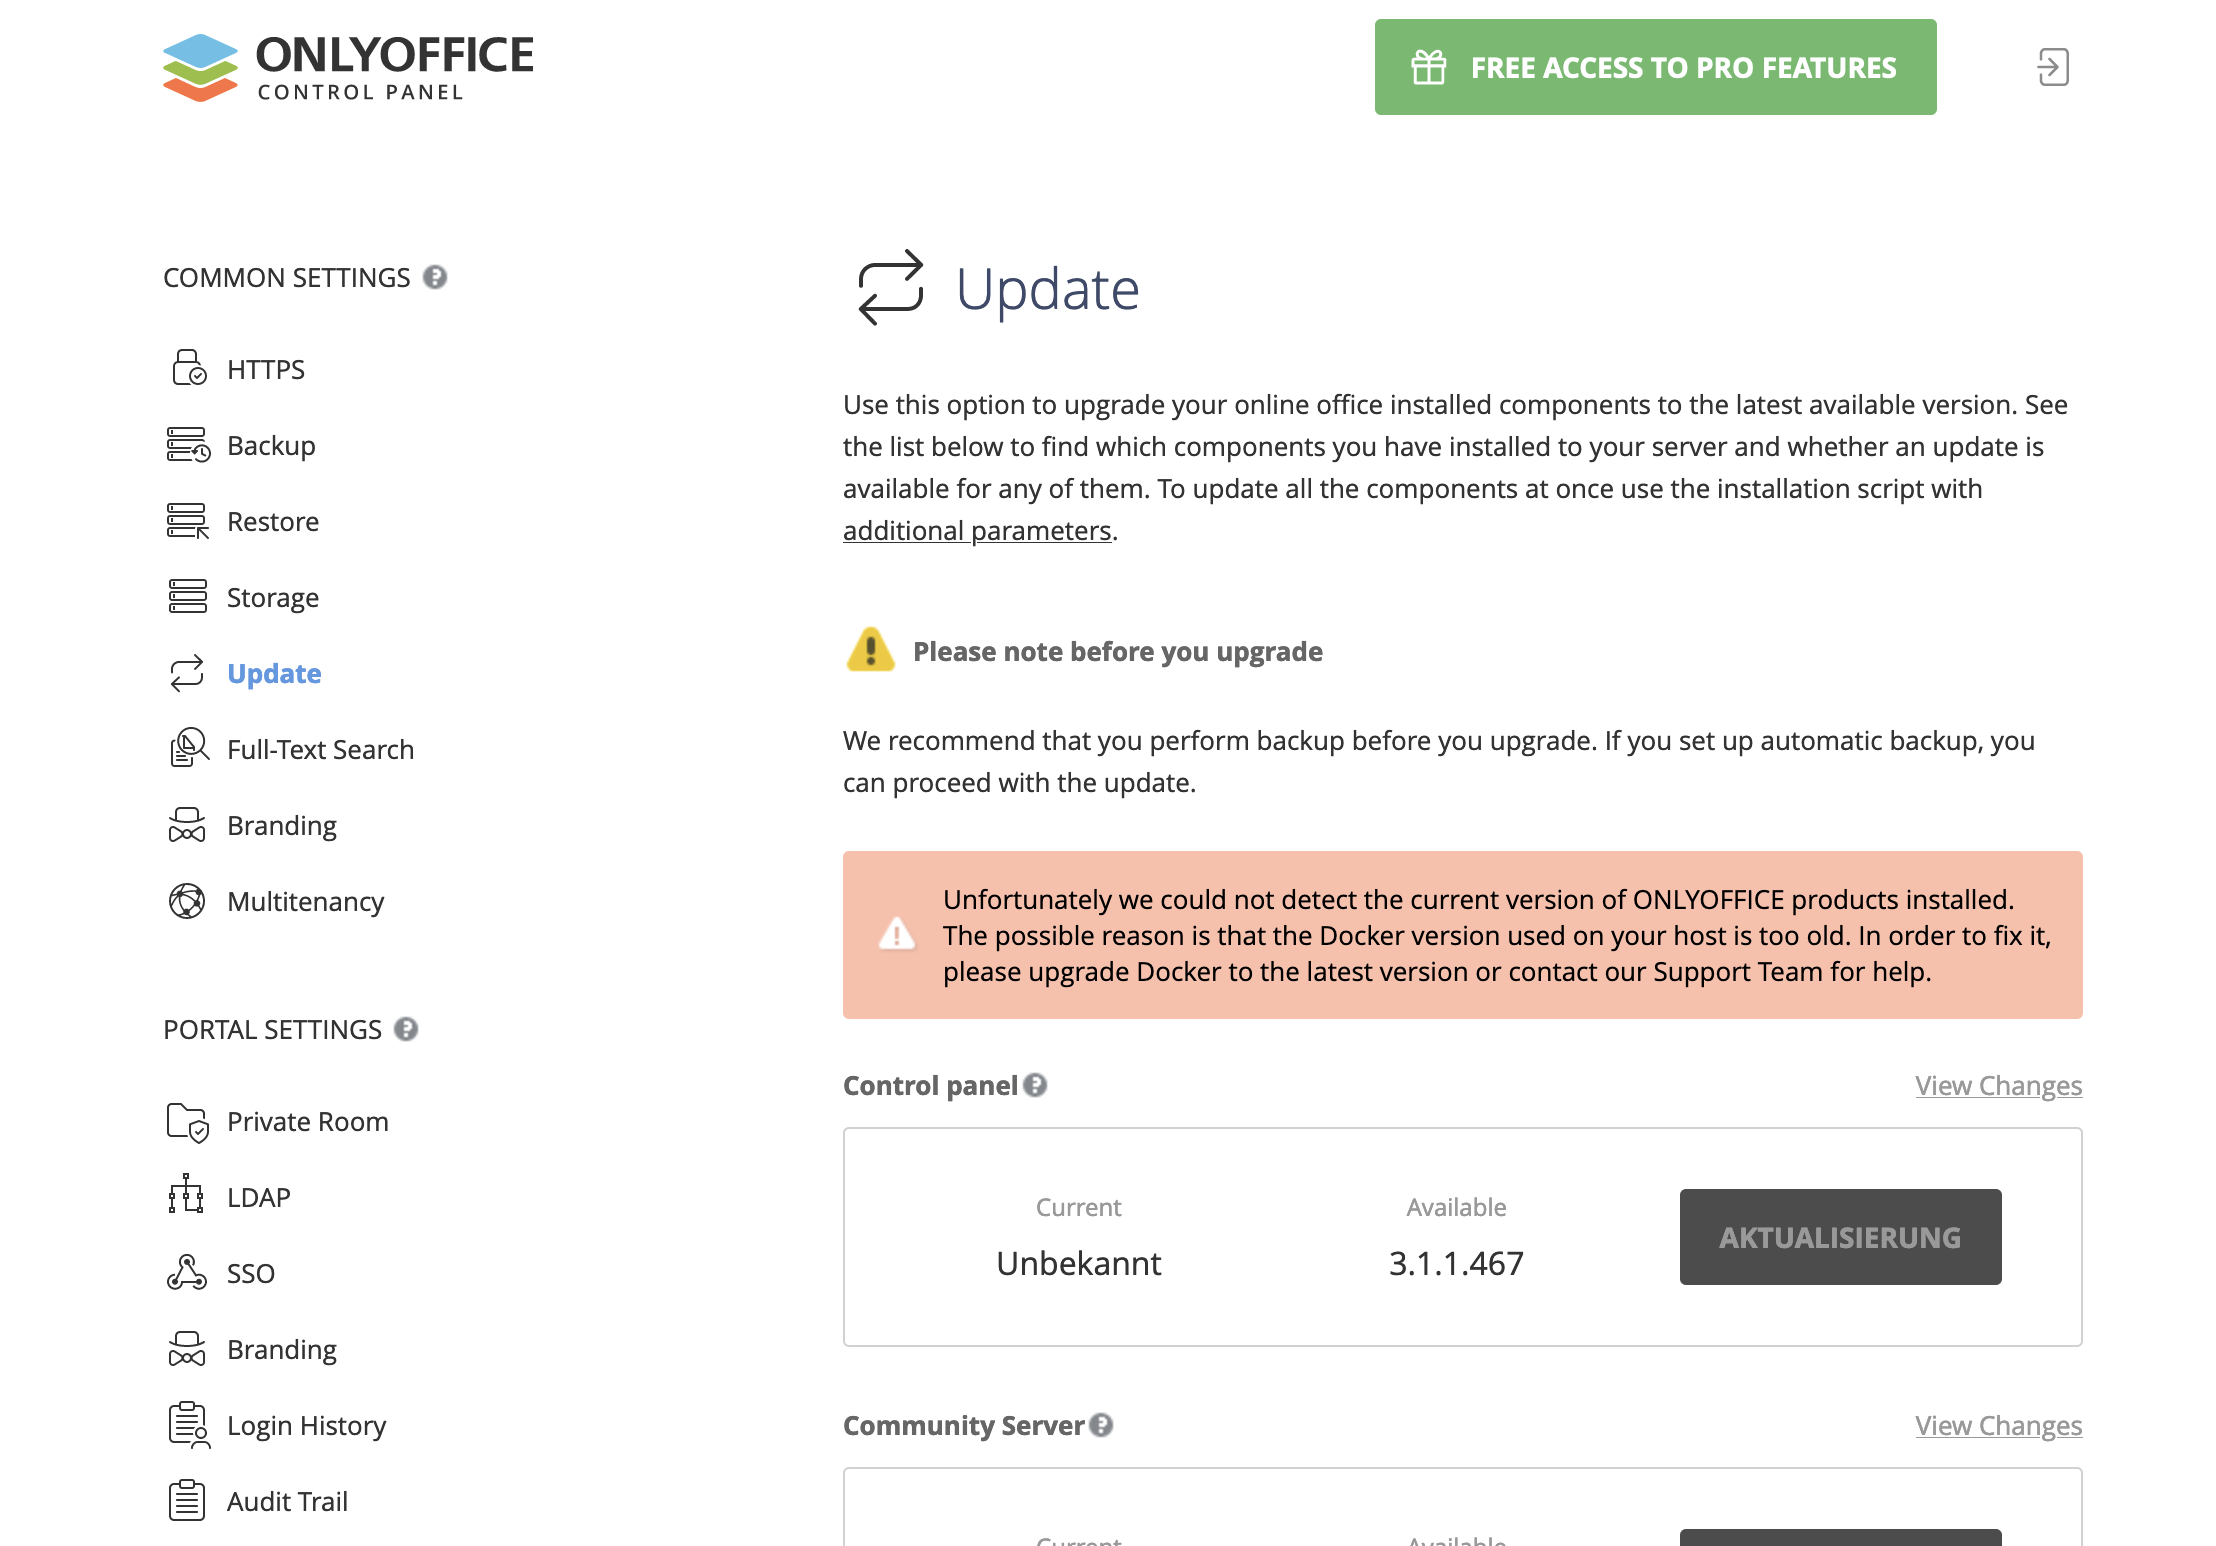Click the Multitenancy globe icon

click(x=187, y=901)
